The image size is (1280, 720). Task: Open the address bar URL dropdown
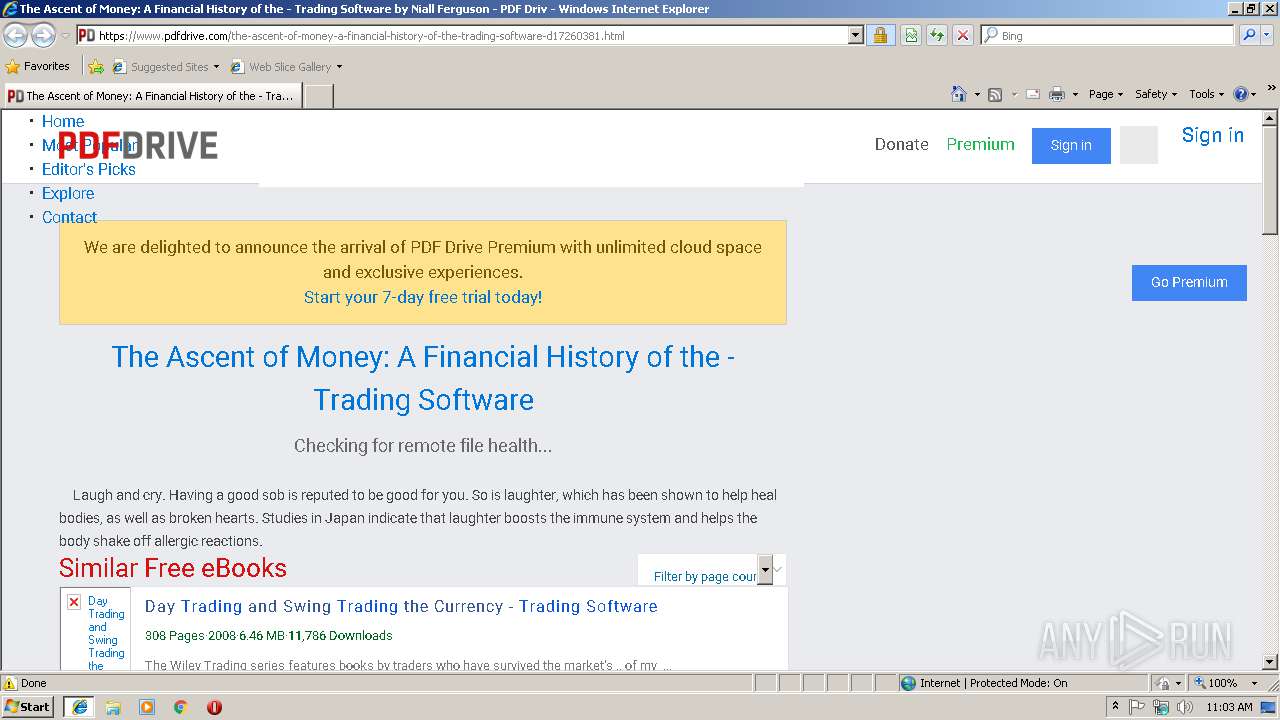click(855, 35)
